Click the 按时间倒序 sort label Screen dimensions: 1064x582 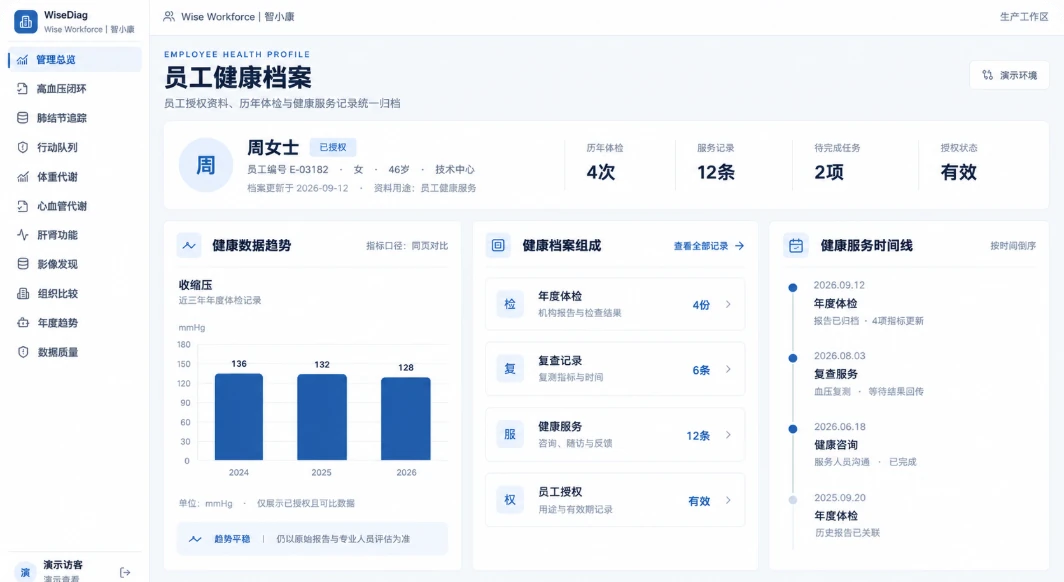(x=1012, y=246)
